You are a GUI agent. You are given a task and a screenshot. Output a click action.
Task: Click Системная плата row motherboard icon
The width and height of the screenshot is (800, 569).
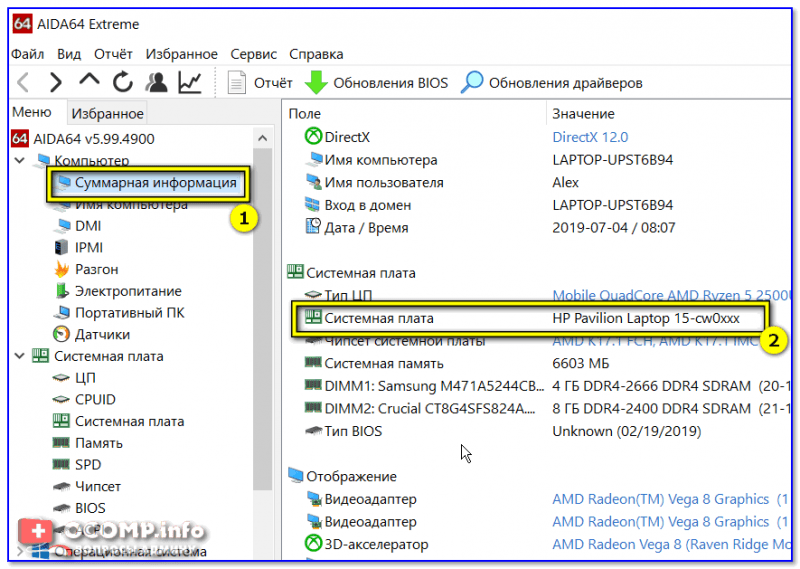point(313,317)
